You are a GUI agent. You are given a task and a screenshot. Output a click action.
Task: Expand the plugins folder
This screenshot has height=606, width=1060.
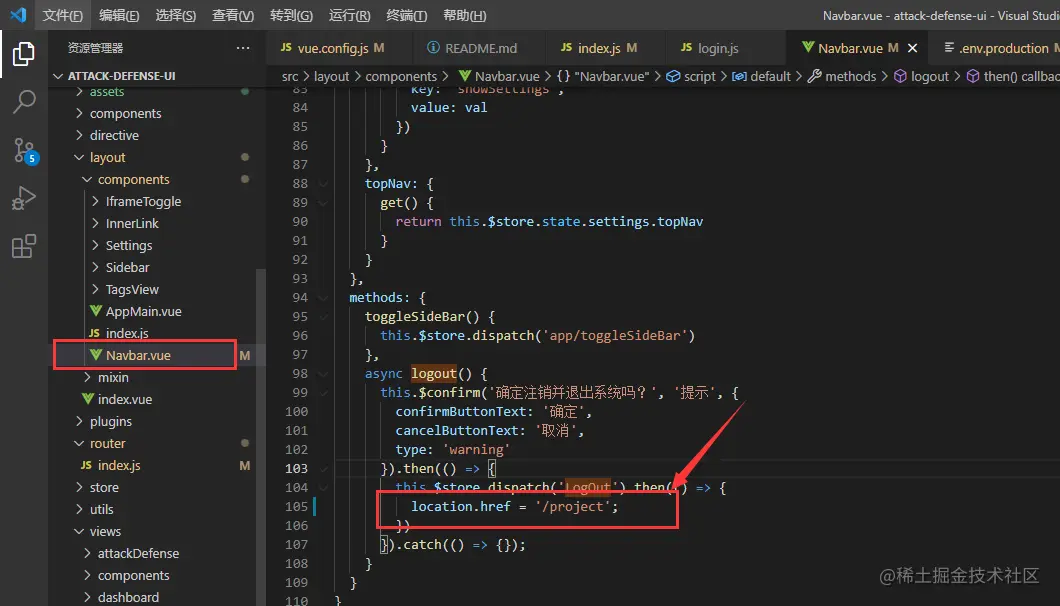(110, 421)
